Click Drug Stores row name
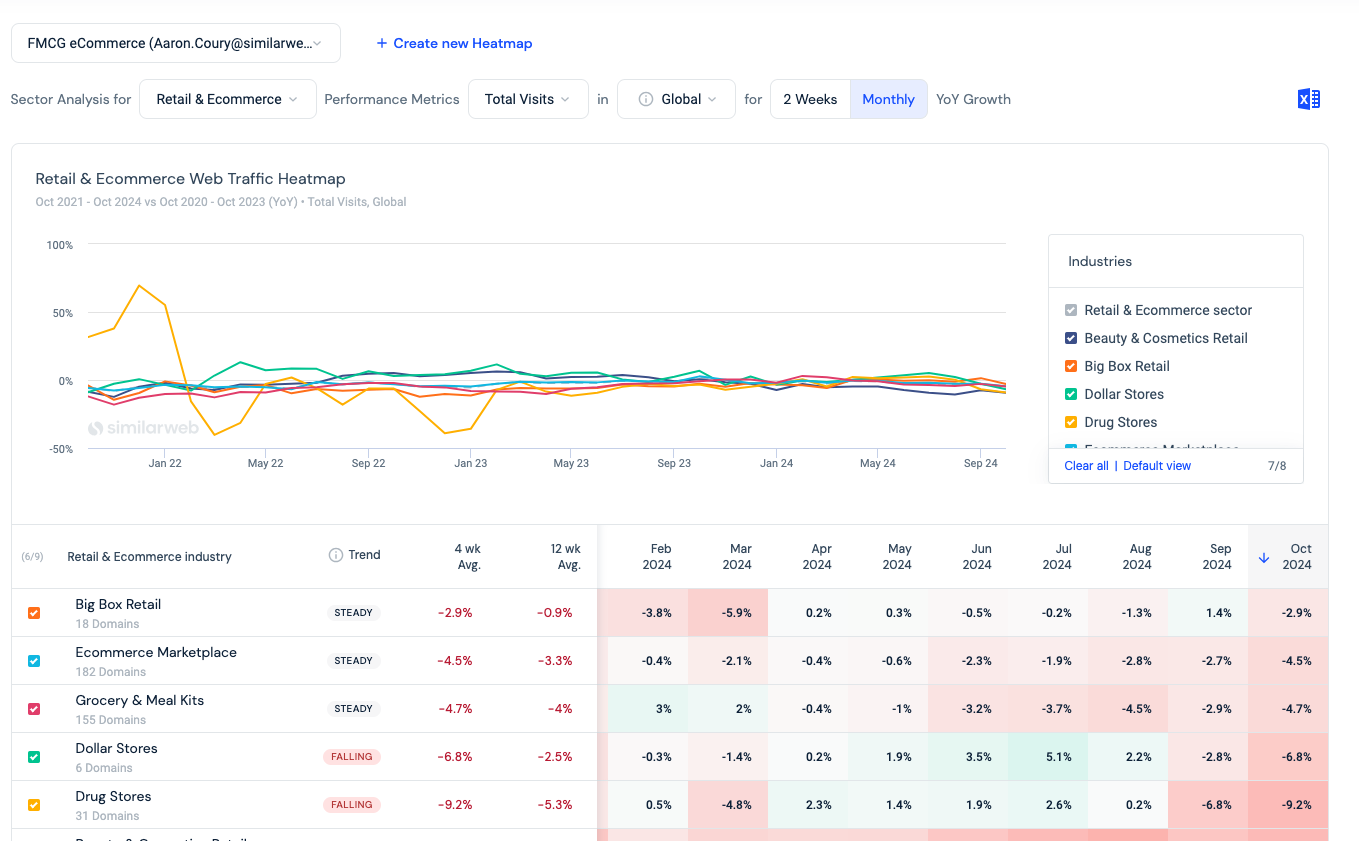 pyautogui.click(x=113, y=797)
